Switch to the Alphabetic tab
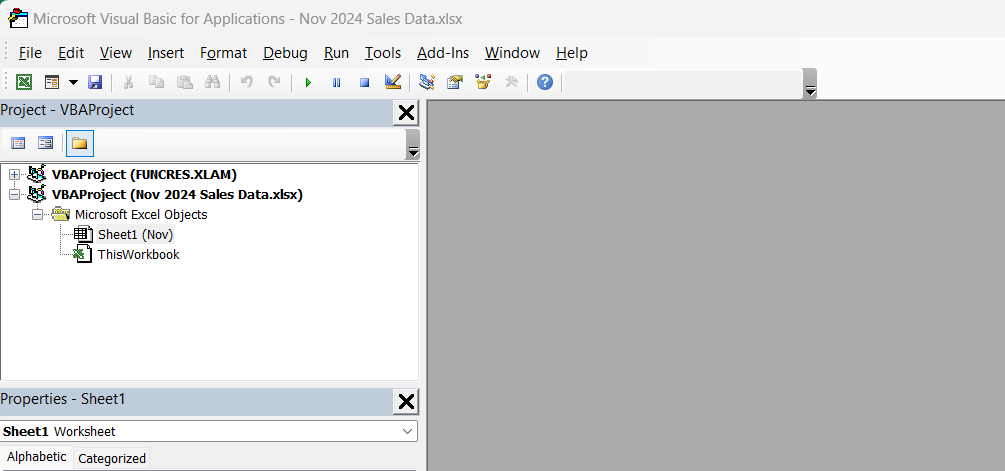1005x471 pixels. point(37,457)
